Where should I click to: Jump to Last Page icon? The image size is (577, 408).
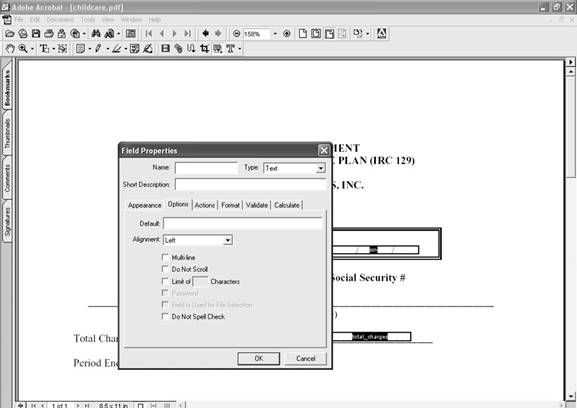(x=188, y=34)
